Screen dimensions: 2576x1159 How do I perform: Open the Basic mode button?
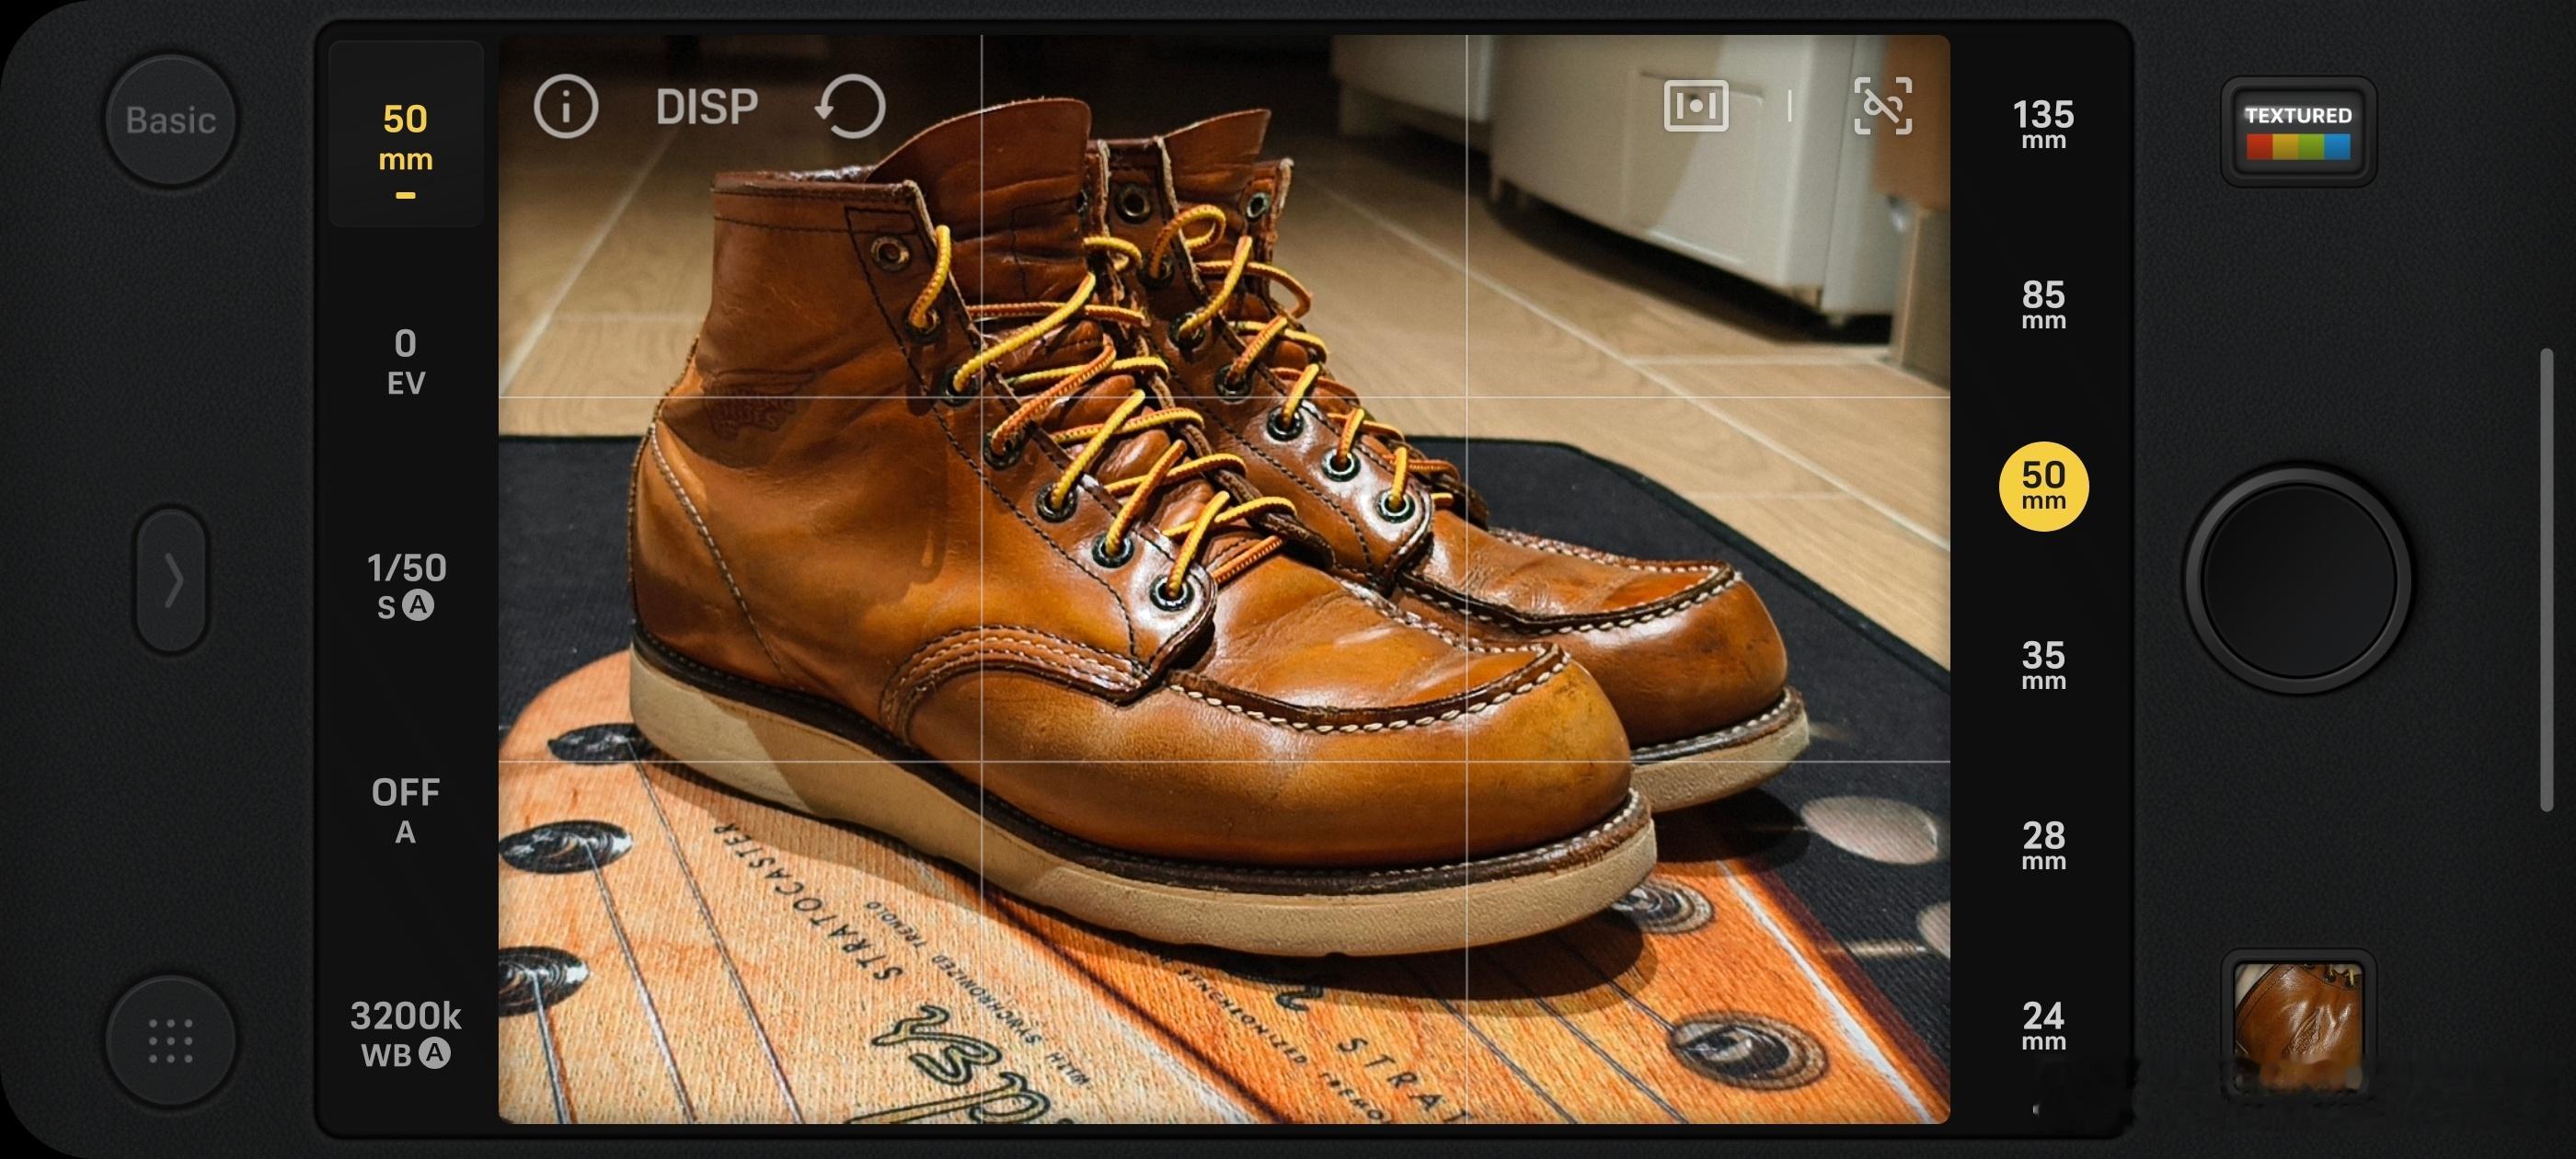point(171,121)
